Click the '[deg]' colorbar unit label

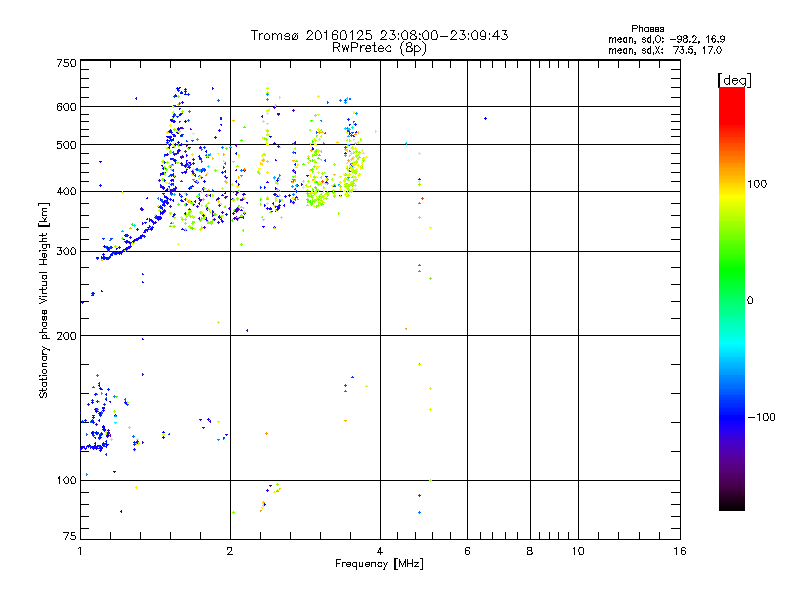pyautogui.click(x=734, y=80)
